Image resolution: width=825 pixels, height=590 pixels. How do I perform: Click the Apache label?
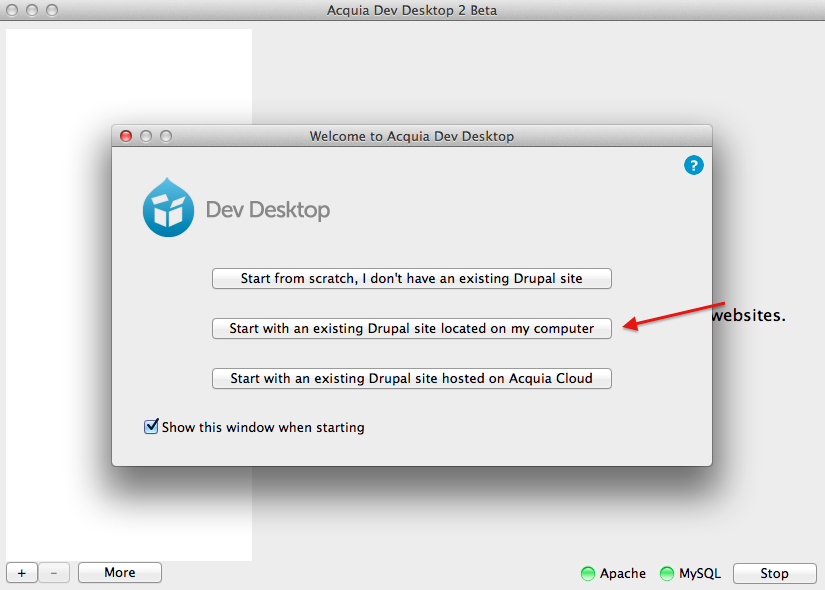623,573
